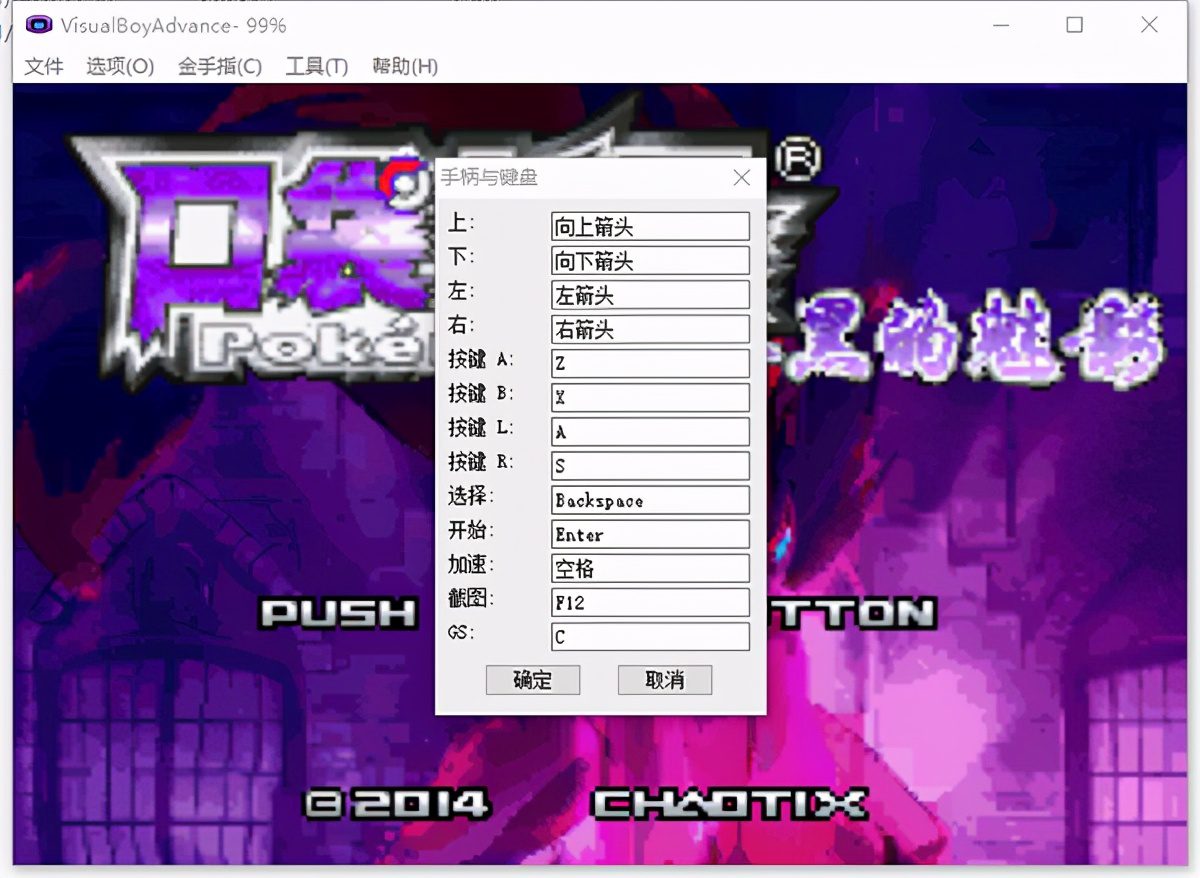
Task: Select the 按键 B field showing X
Action: (x=650, y=397)
